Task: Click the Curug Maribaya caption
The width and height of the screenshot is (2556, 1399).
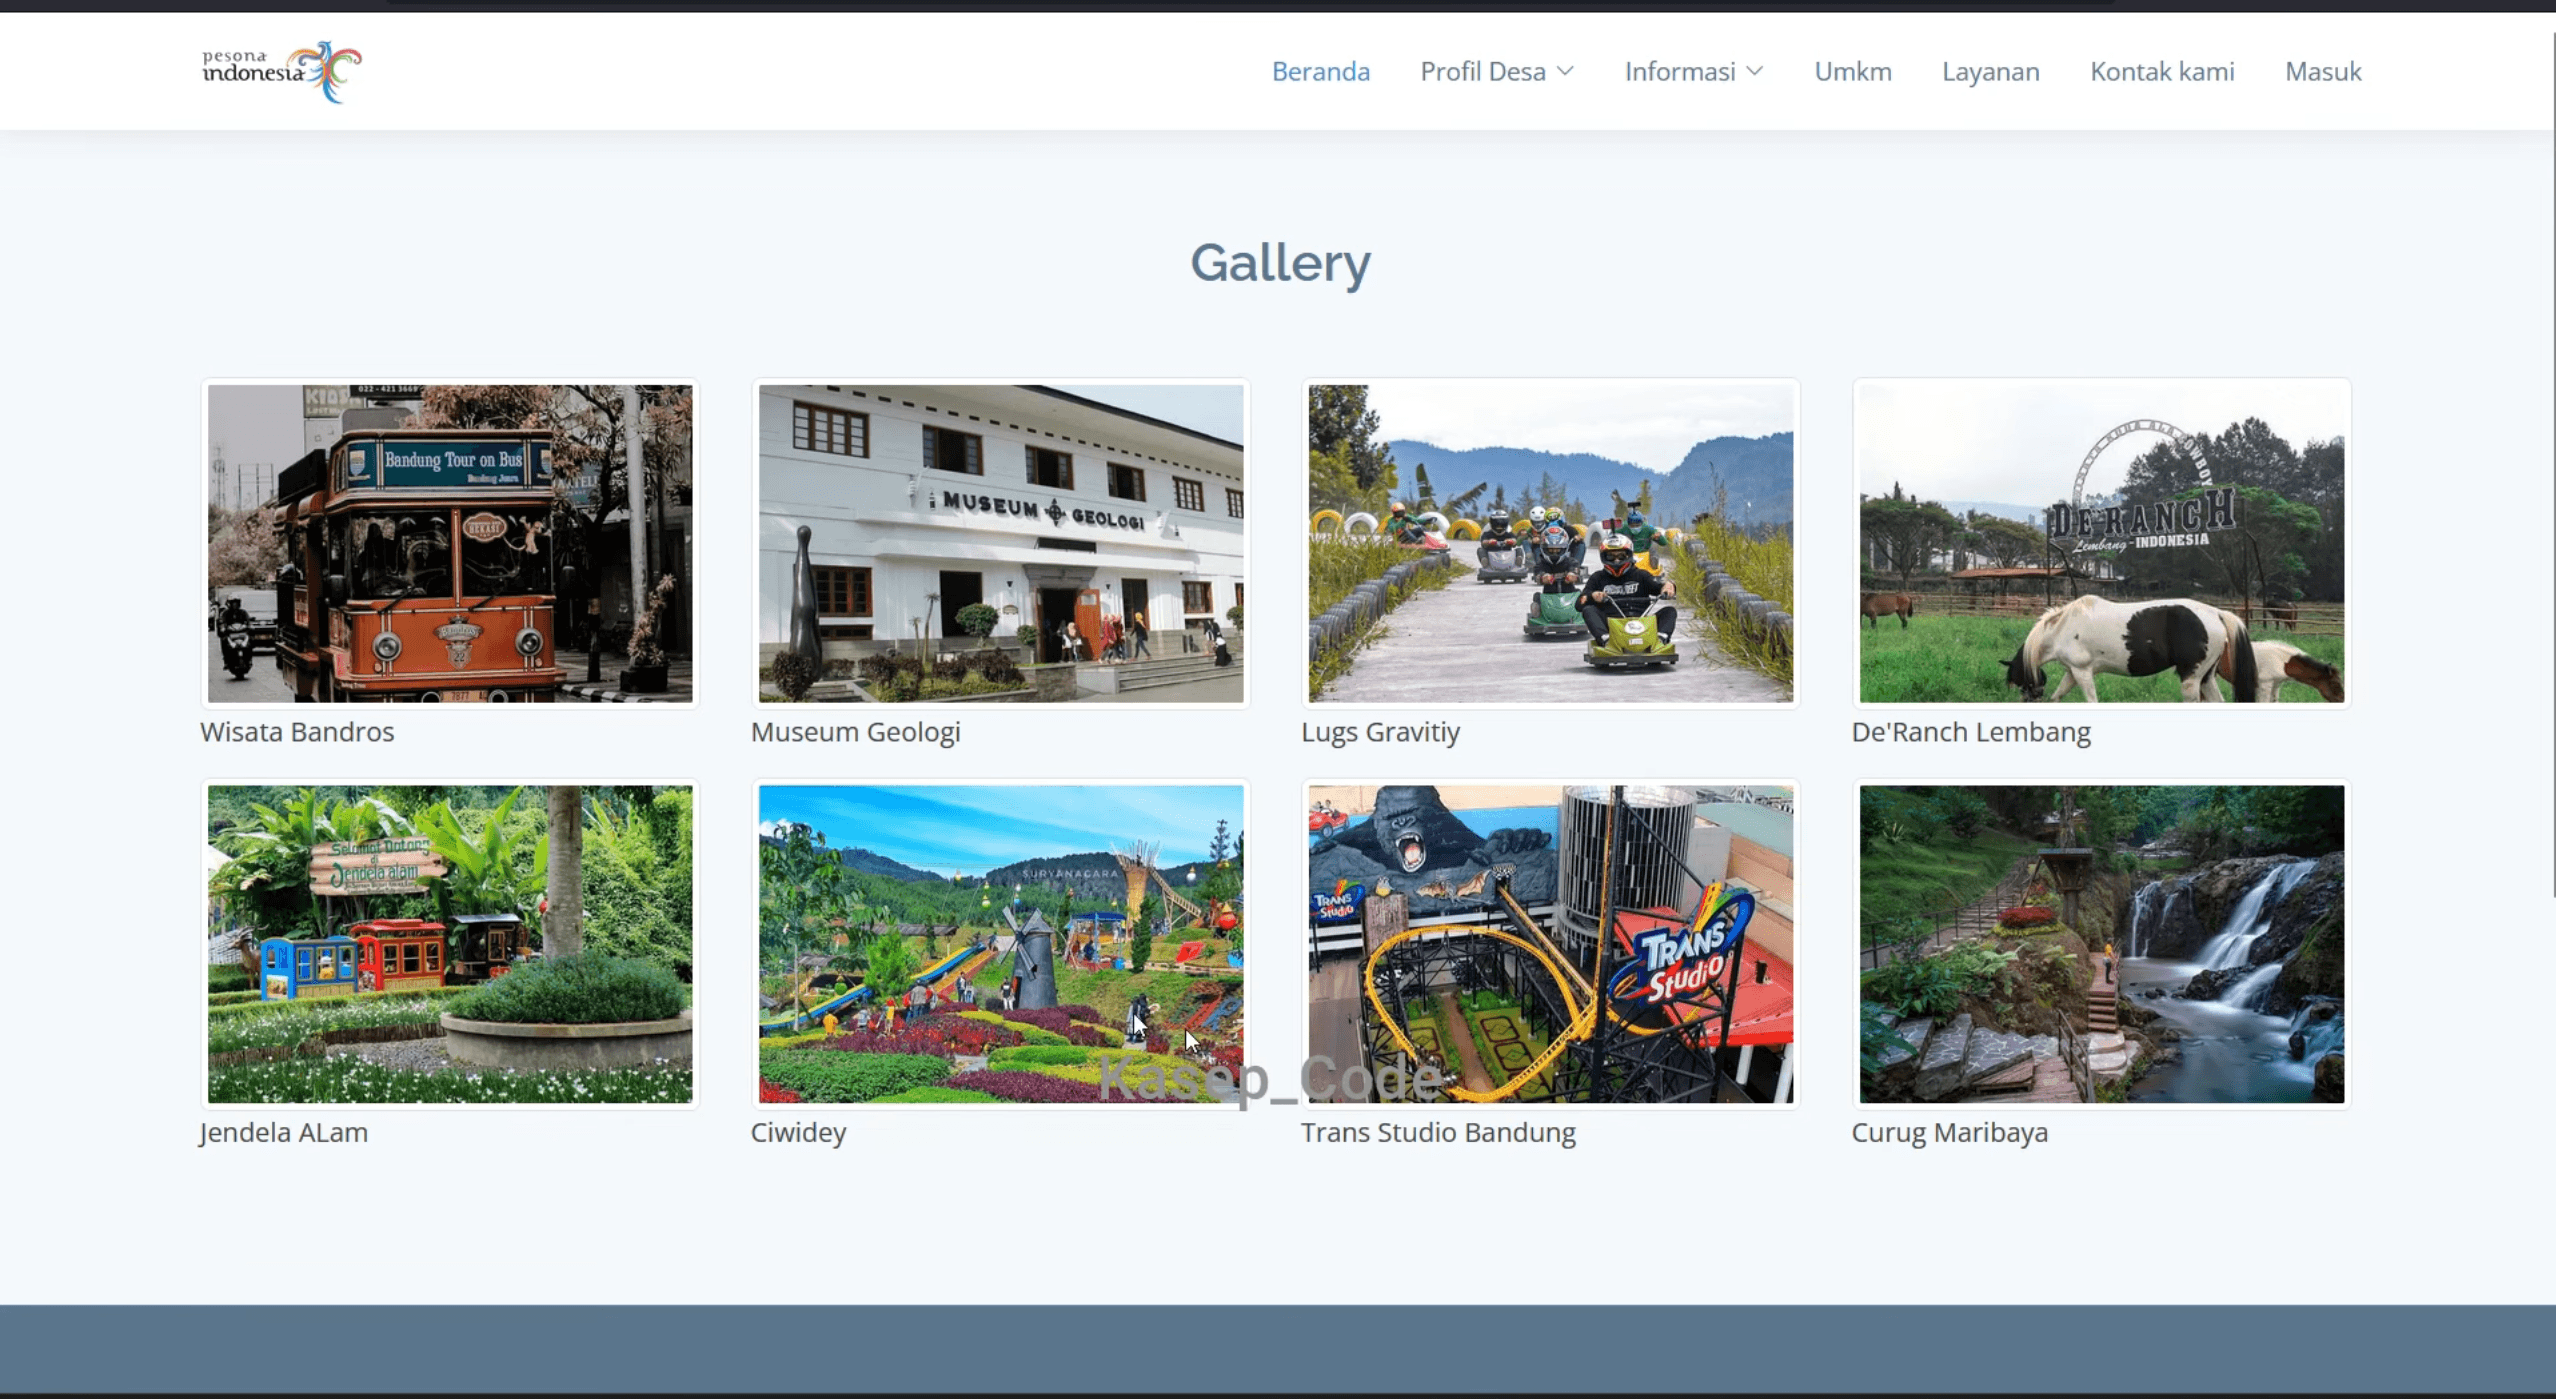Action: pos(1949,1133)
